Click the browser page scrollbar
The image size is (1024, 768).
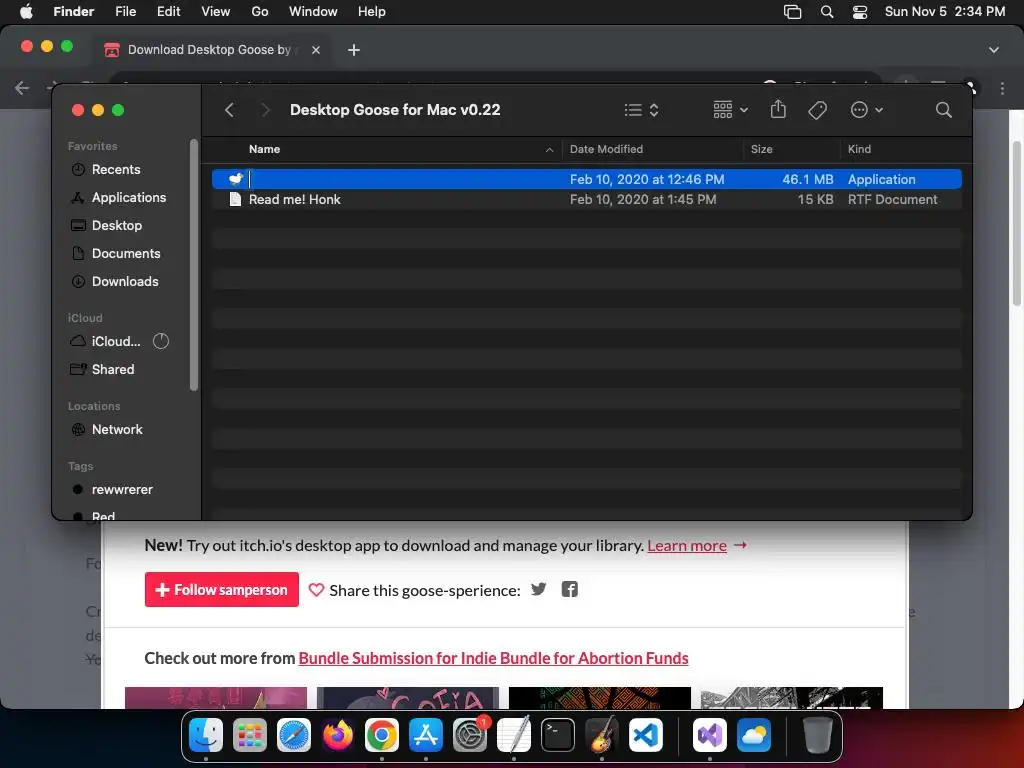click(x=1016, y=222)
